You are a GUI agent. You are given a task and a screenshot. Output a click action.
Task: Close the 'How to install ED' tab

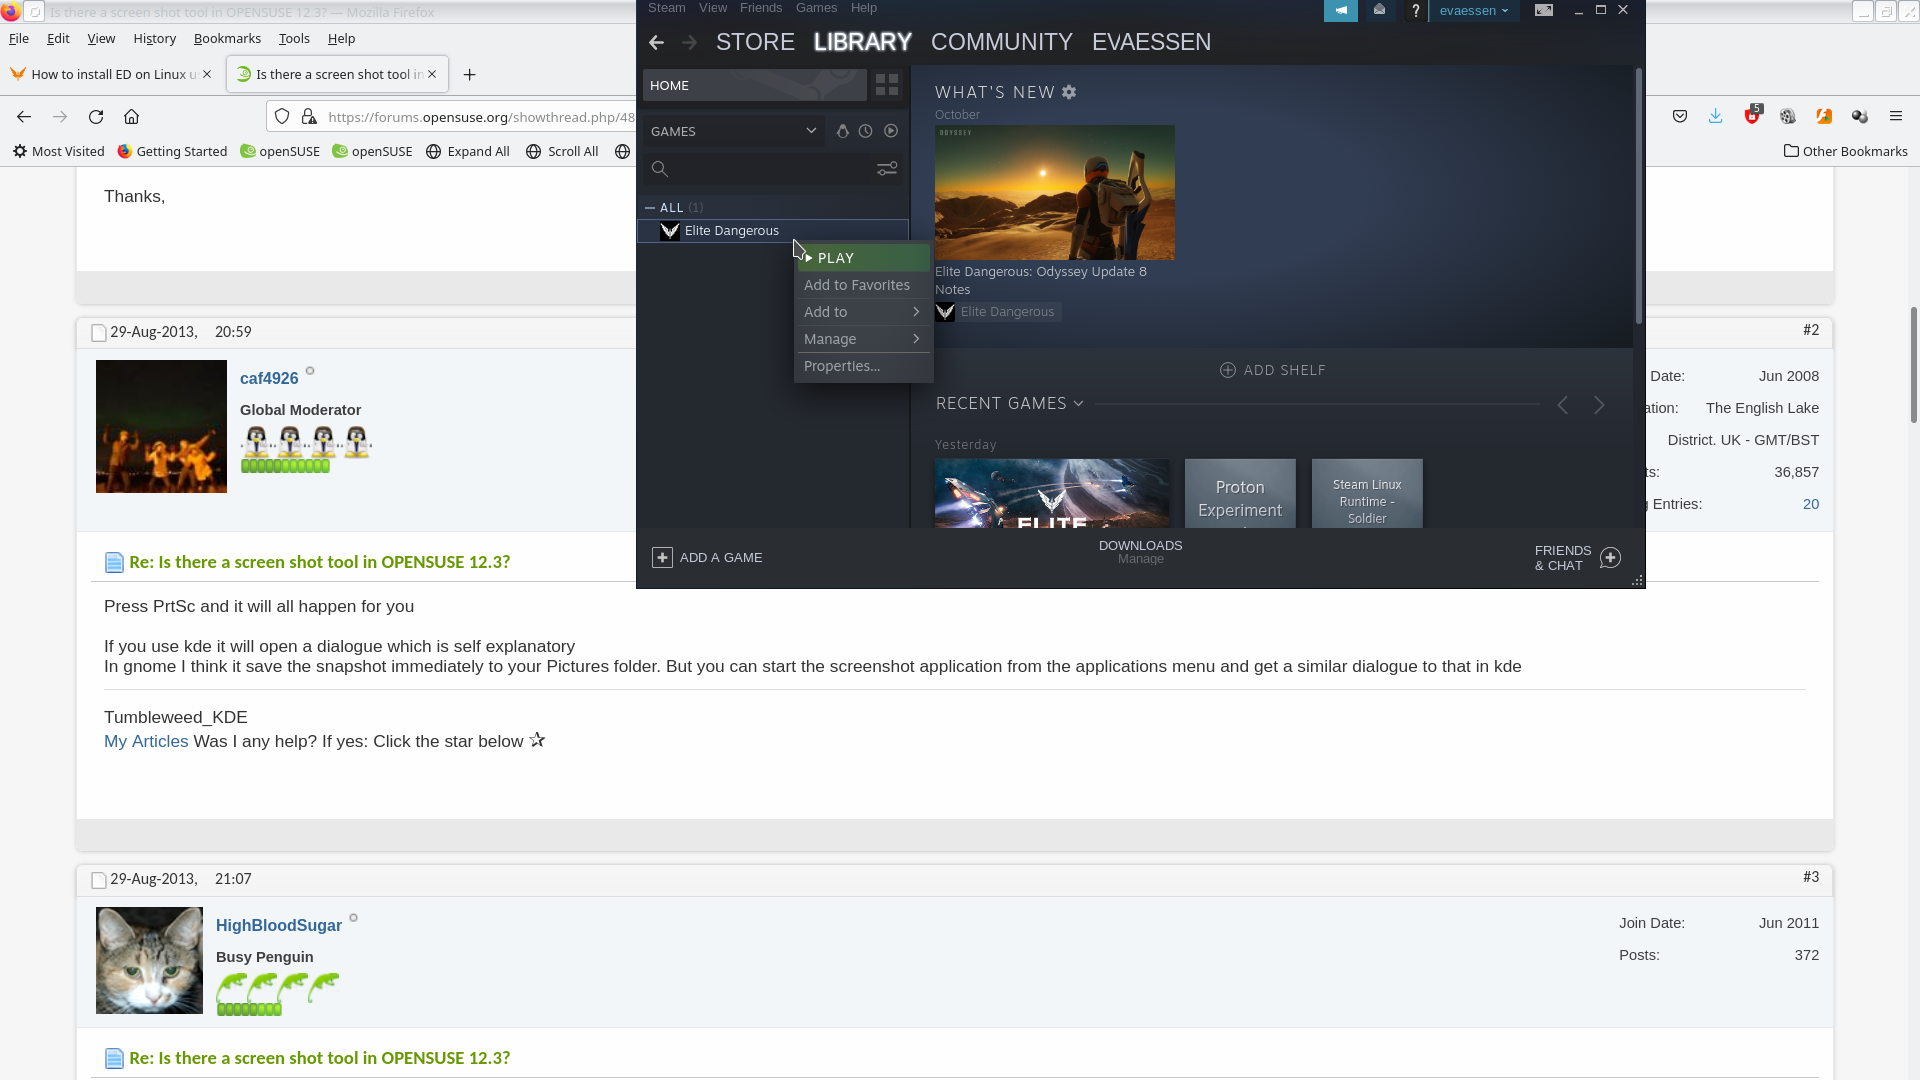[207, 74]
